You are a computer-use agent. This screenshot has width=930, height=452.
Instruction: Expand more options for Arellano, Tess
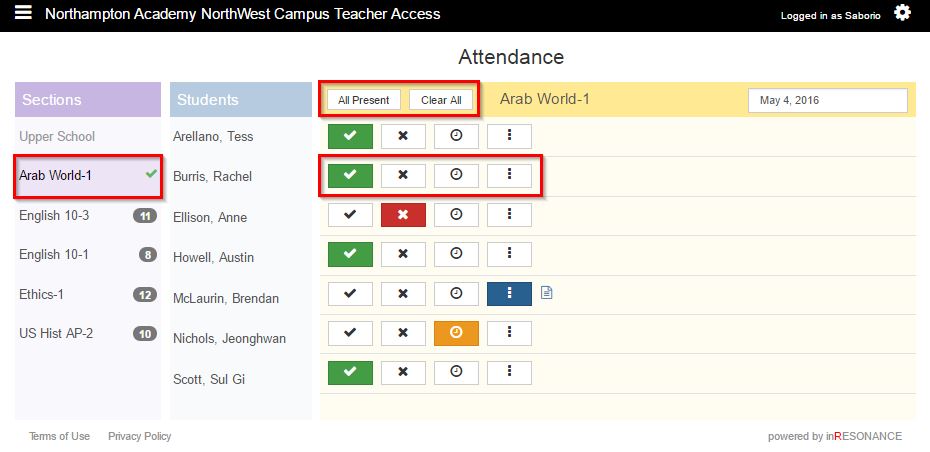click(x=509, y=136)
